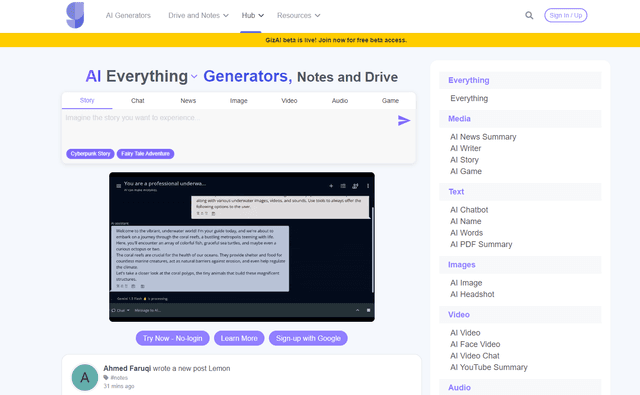Switch to the Game tab
This screenshot has width=640, height=395.
[390, 101]
